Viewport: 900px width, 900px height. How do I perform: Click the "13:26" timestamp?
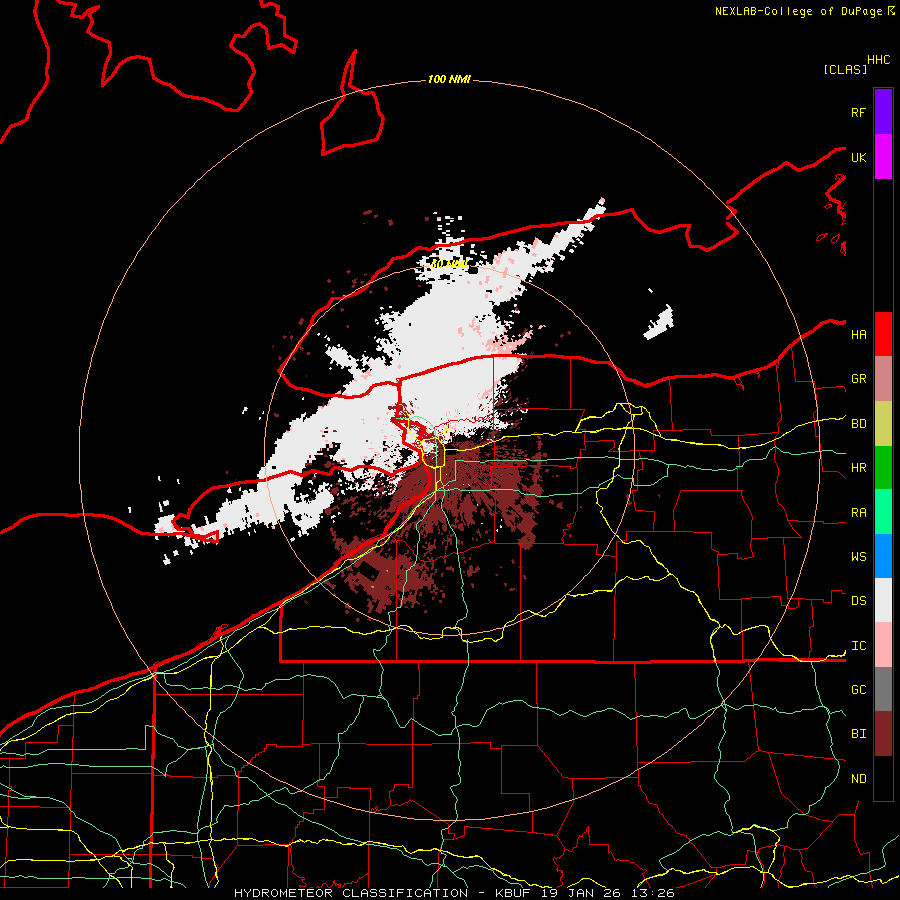pos(654,893)
